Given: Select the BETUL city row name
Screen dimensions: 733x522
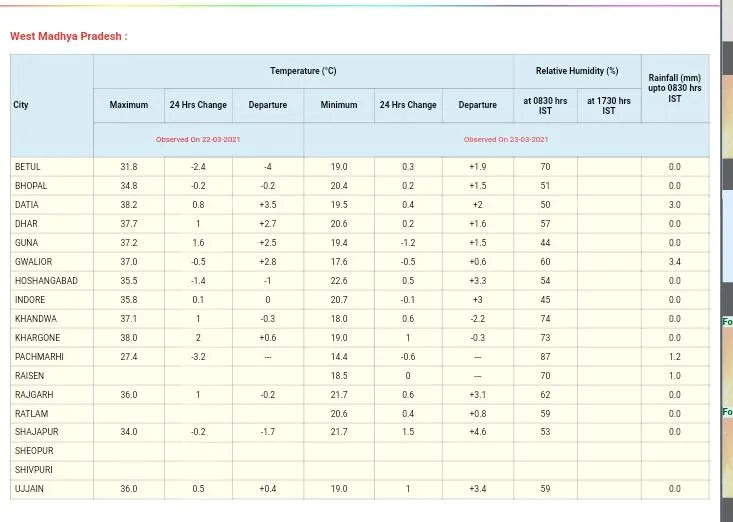Looking at the screenshot, I should pos(28,167).
